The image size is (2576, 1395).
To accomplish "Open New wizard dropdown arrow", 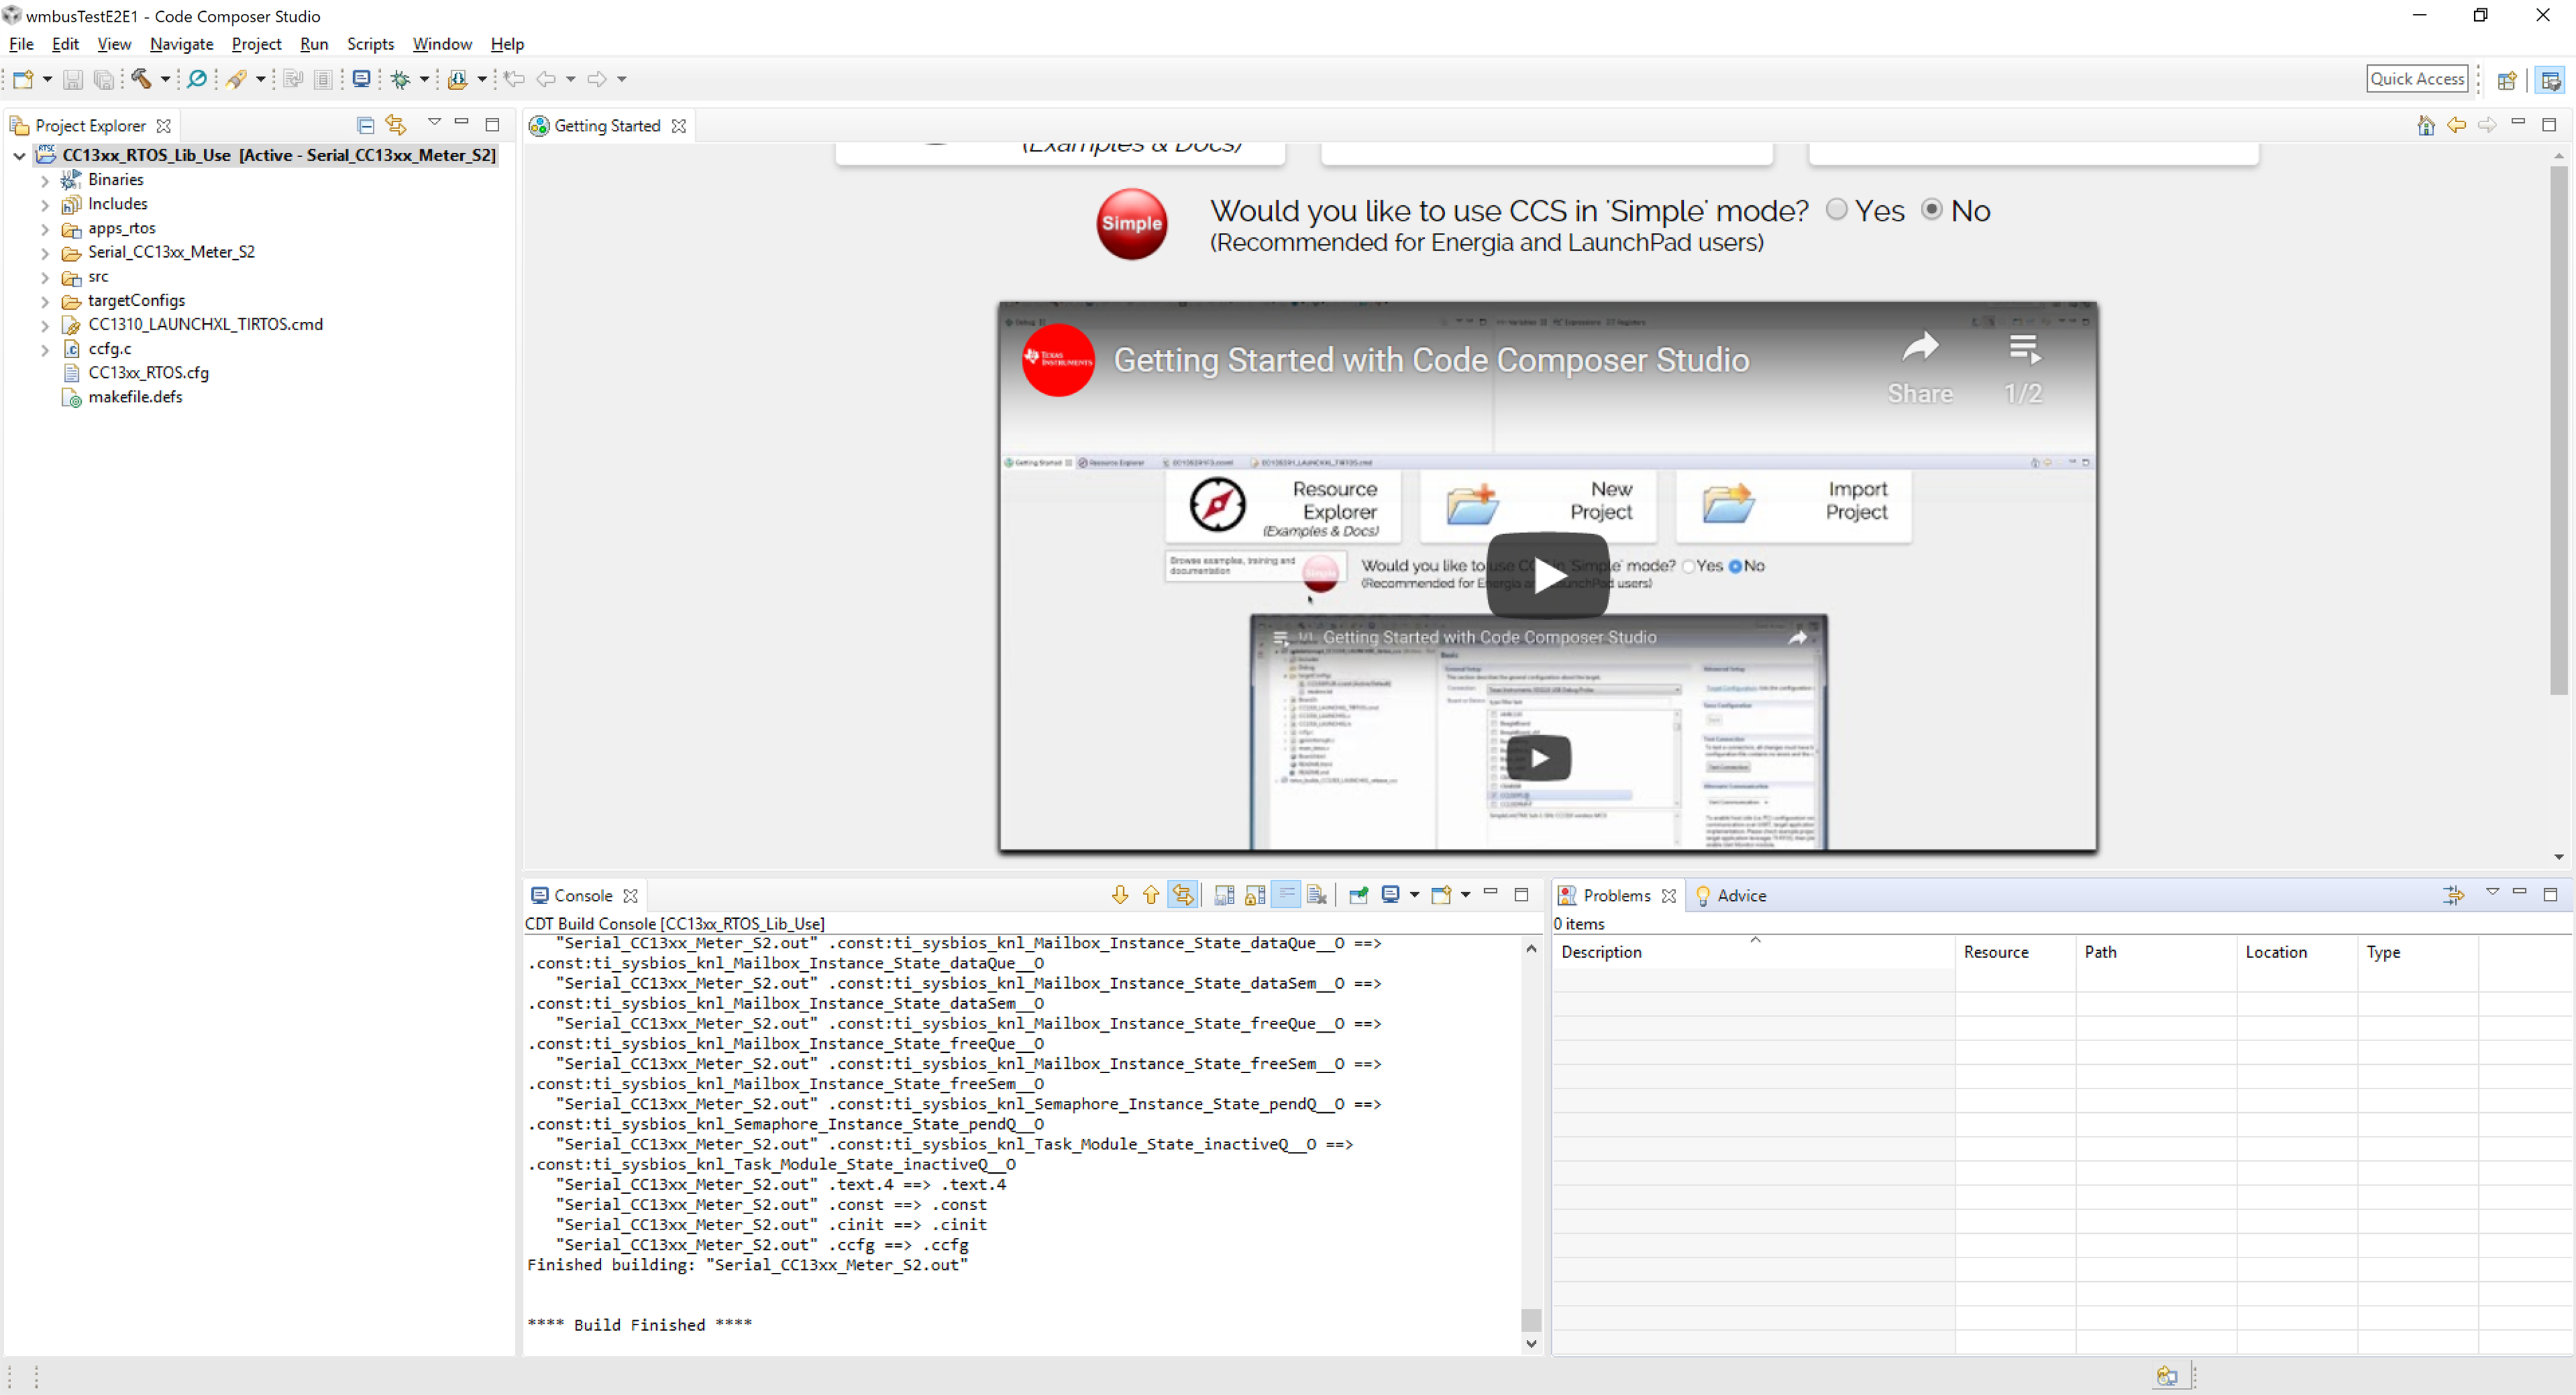I will (x=47, y=79).
